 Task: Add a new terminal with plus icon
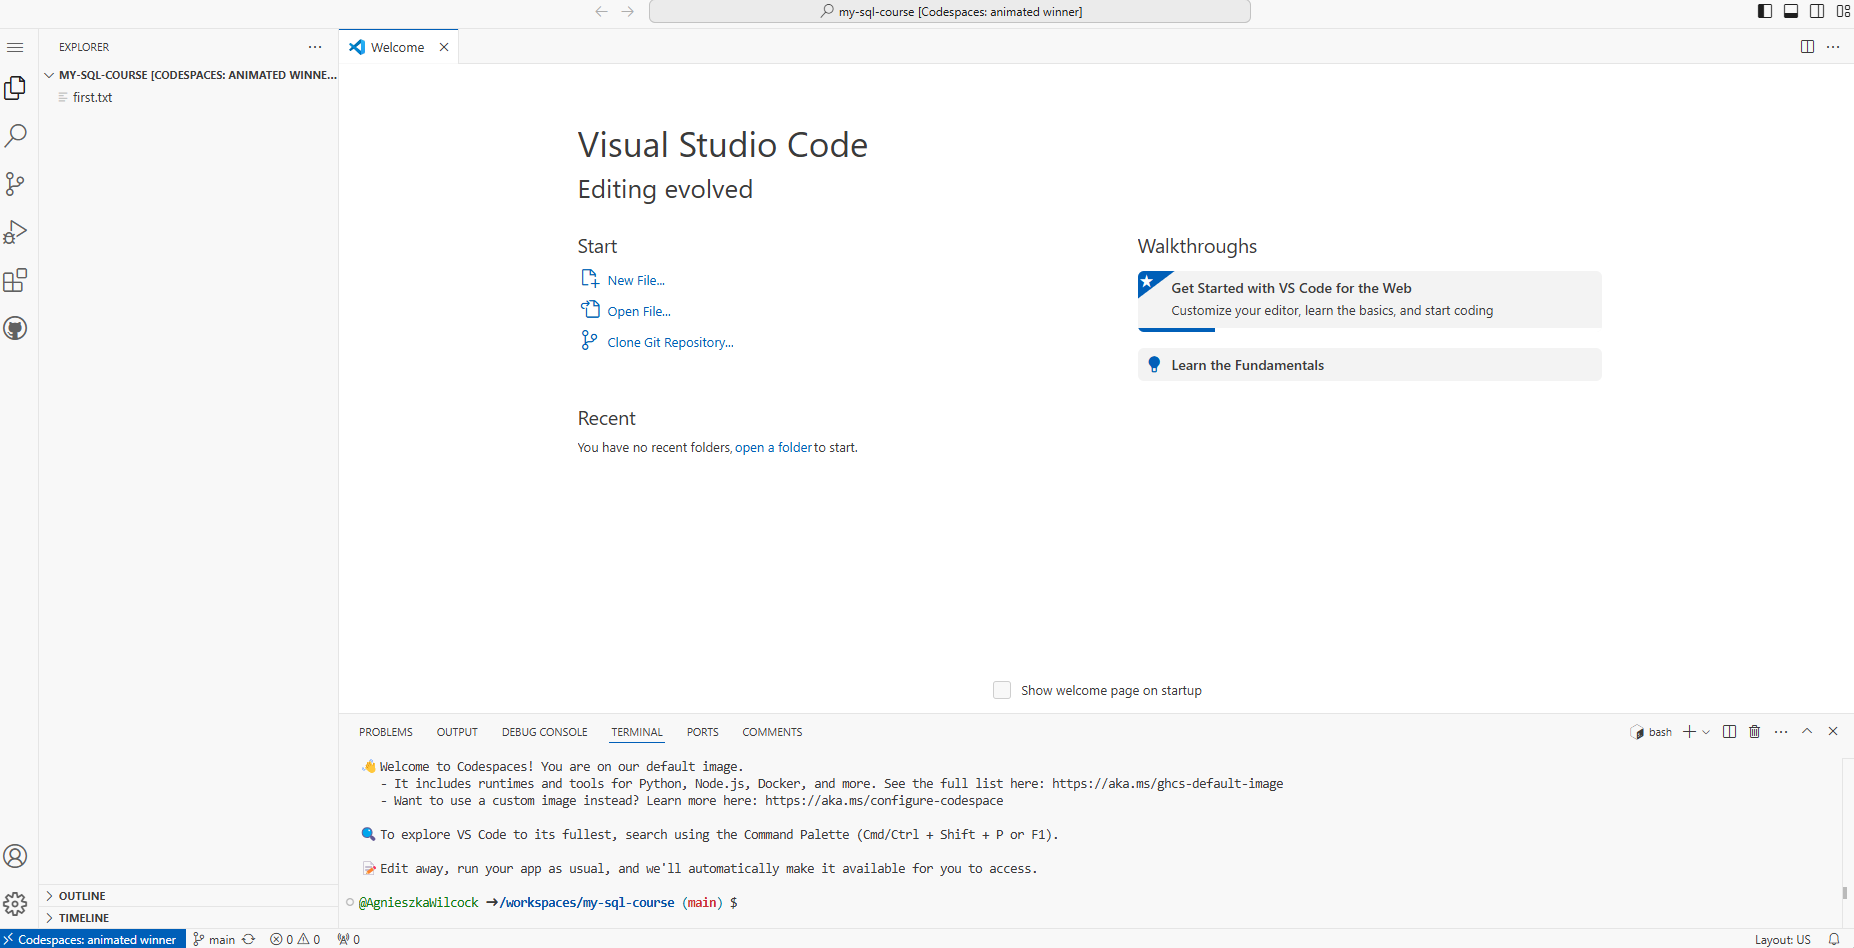pyautogui.click(x=1689, y=732)
